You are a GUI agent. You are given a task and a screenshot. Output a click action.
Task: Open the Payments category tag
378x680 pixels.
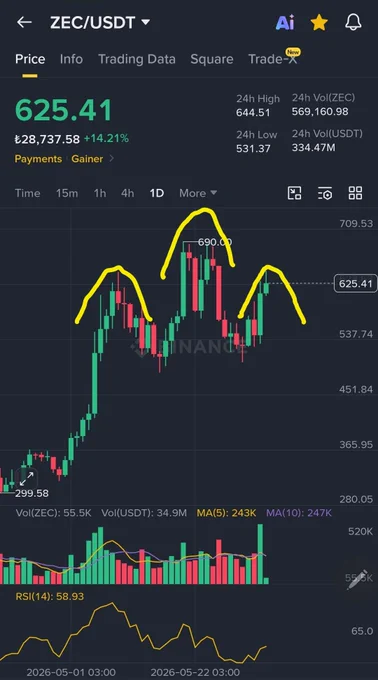[x=38, y=159]
